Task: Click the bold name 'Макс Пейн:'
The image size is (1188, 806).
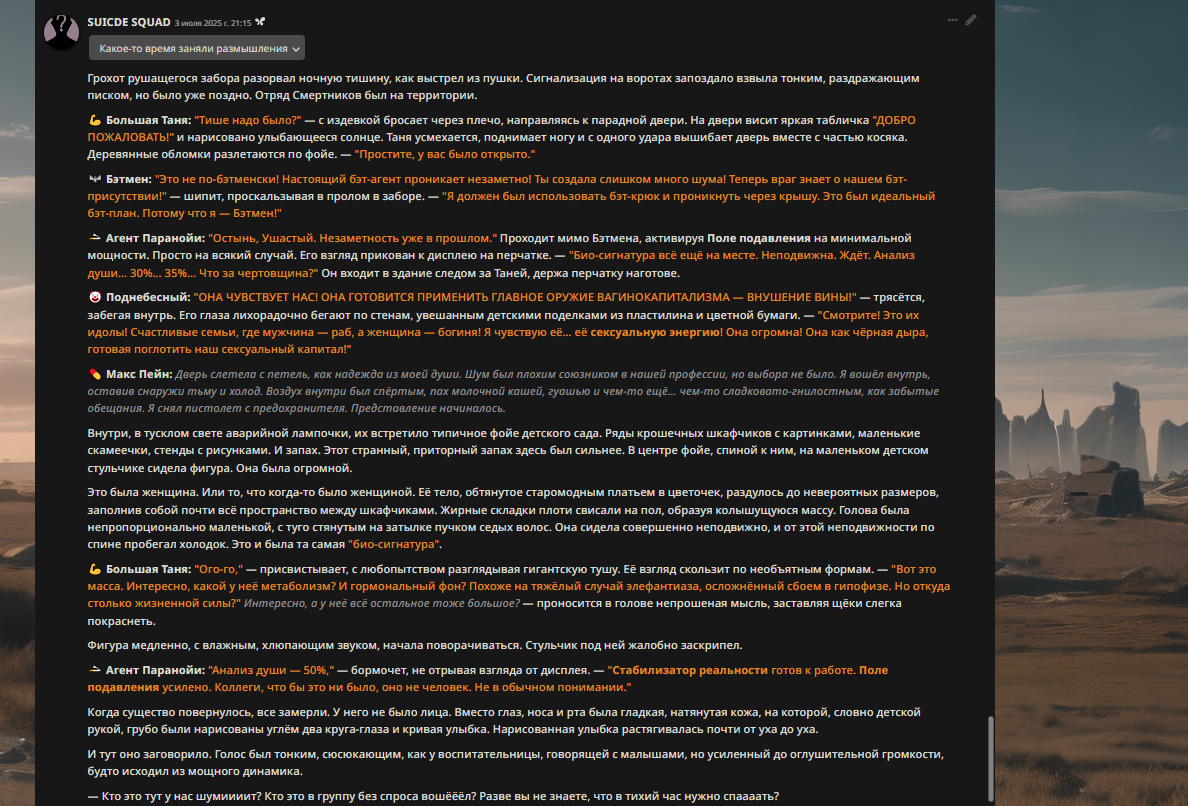Action: pyautogui.click(x=139, y=374)
